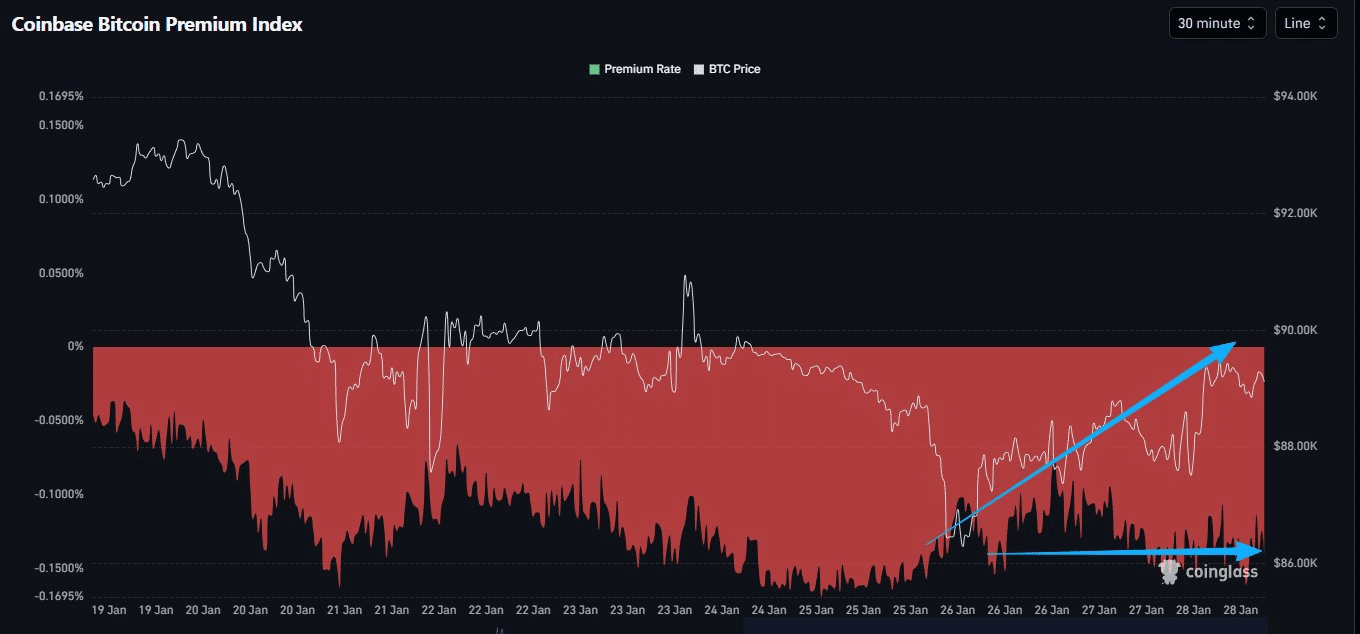
Task: Click the BTC price line peak near 23 Jan
Action: [x=685, y=275]
